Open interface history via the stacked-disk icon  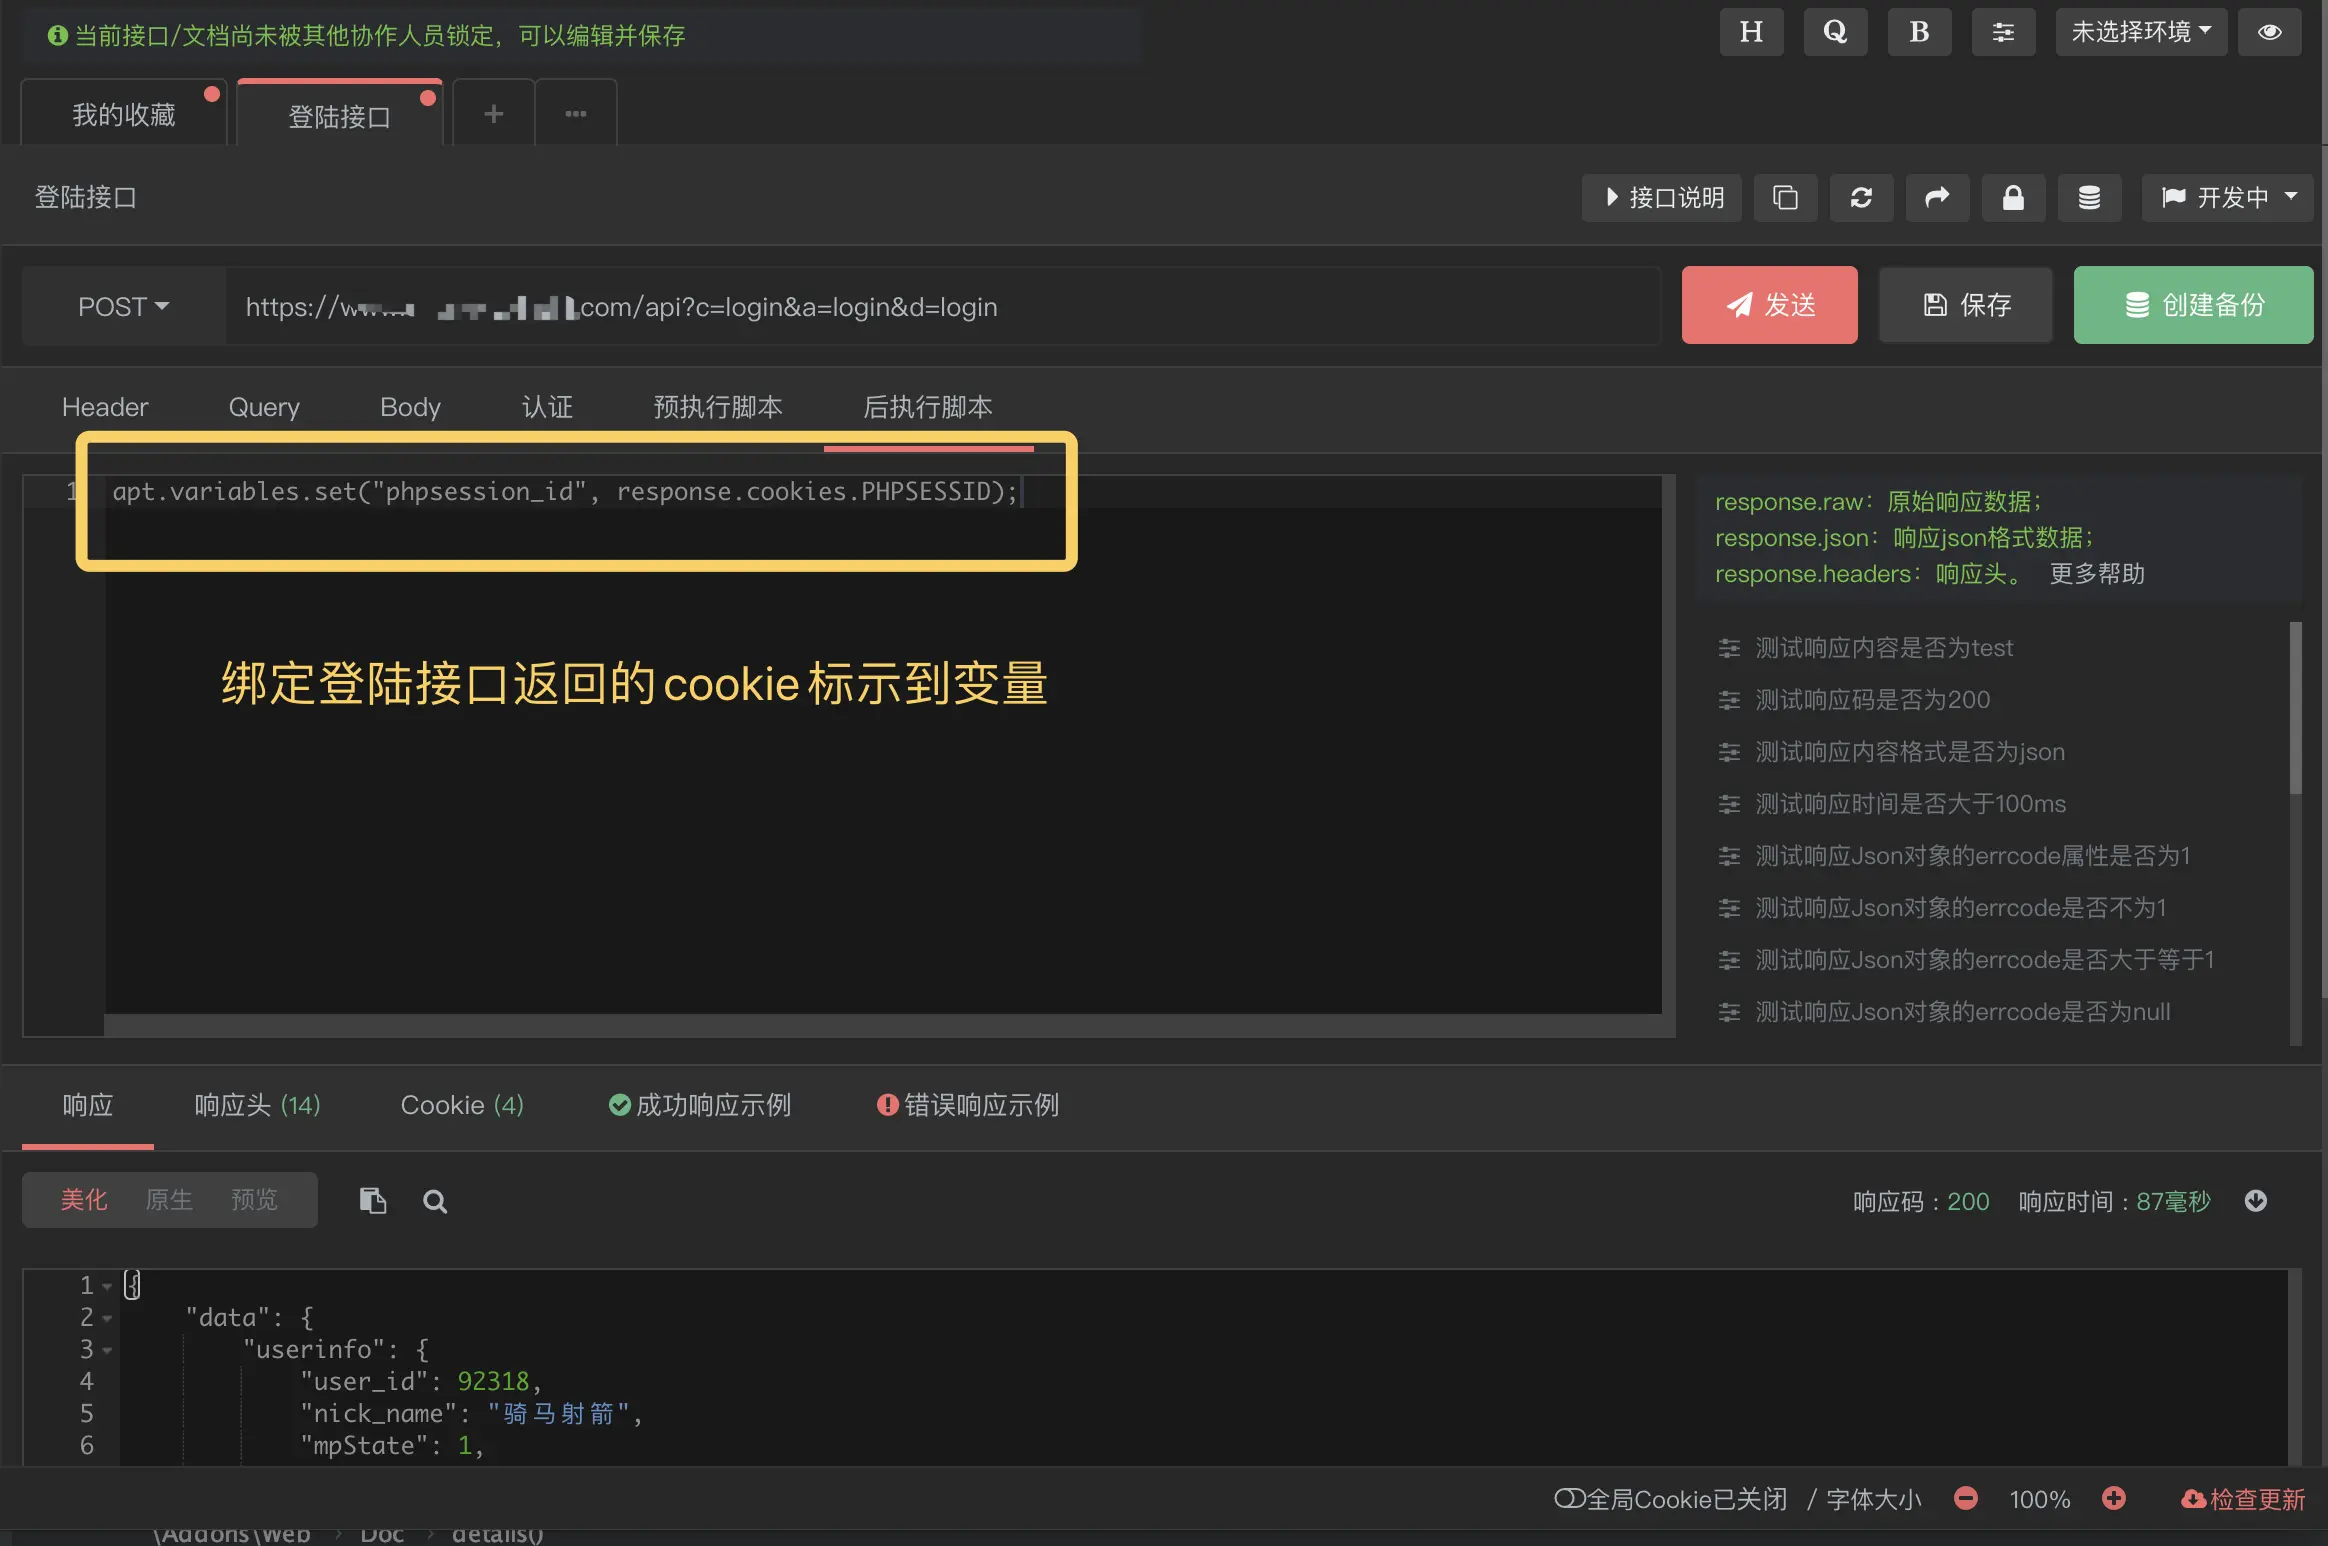point(2089,198)
